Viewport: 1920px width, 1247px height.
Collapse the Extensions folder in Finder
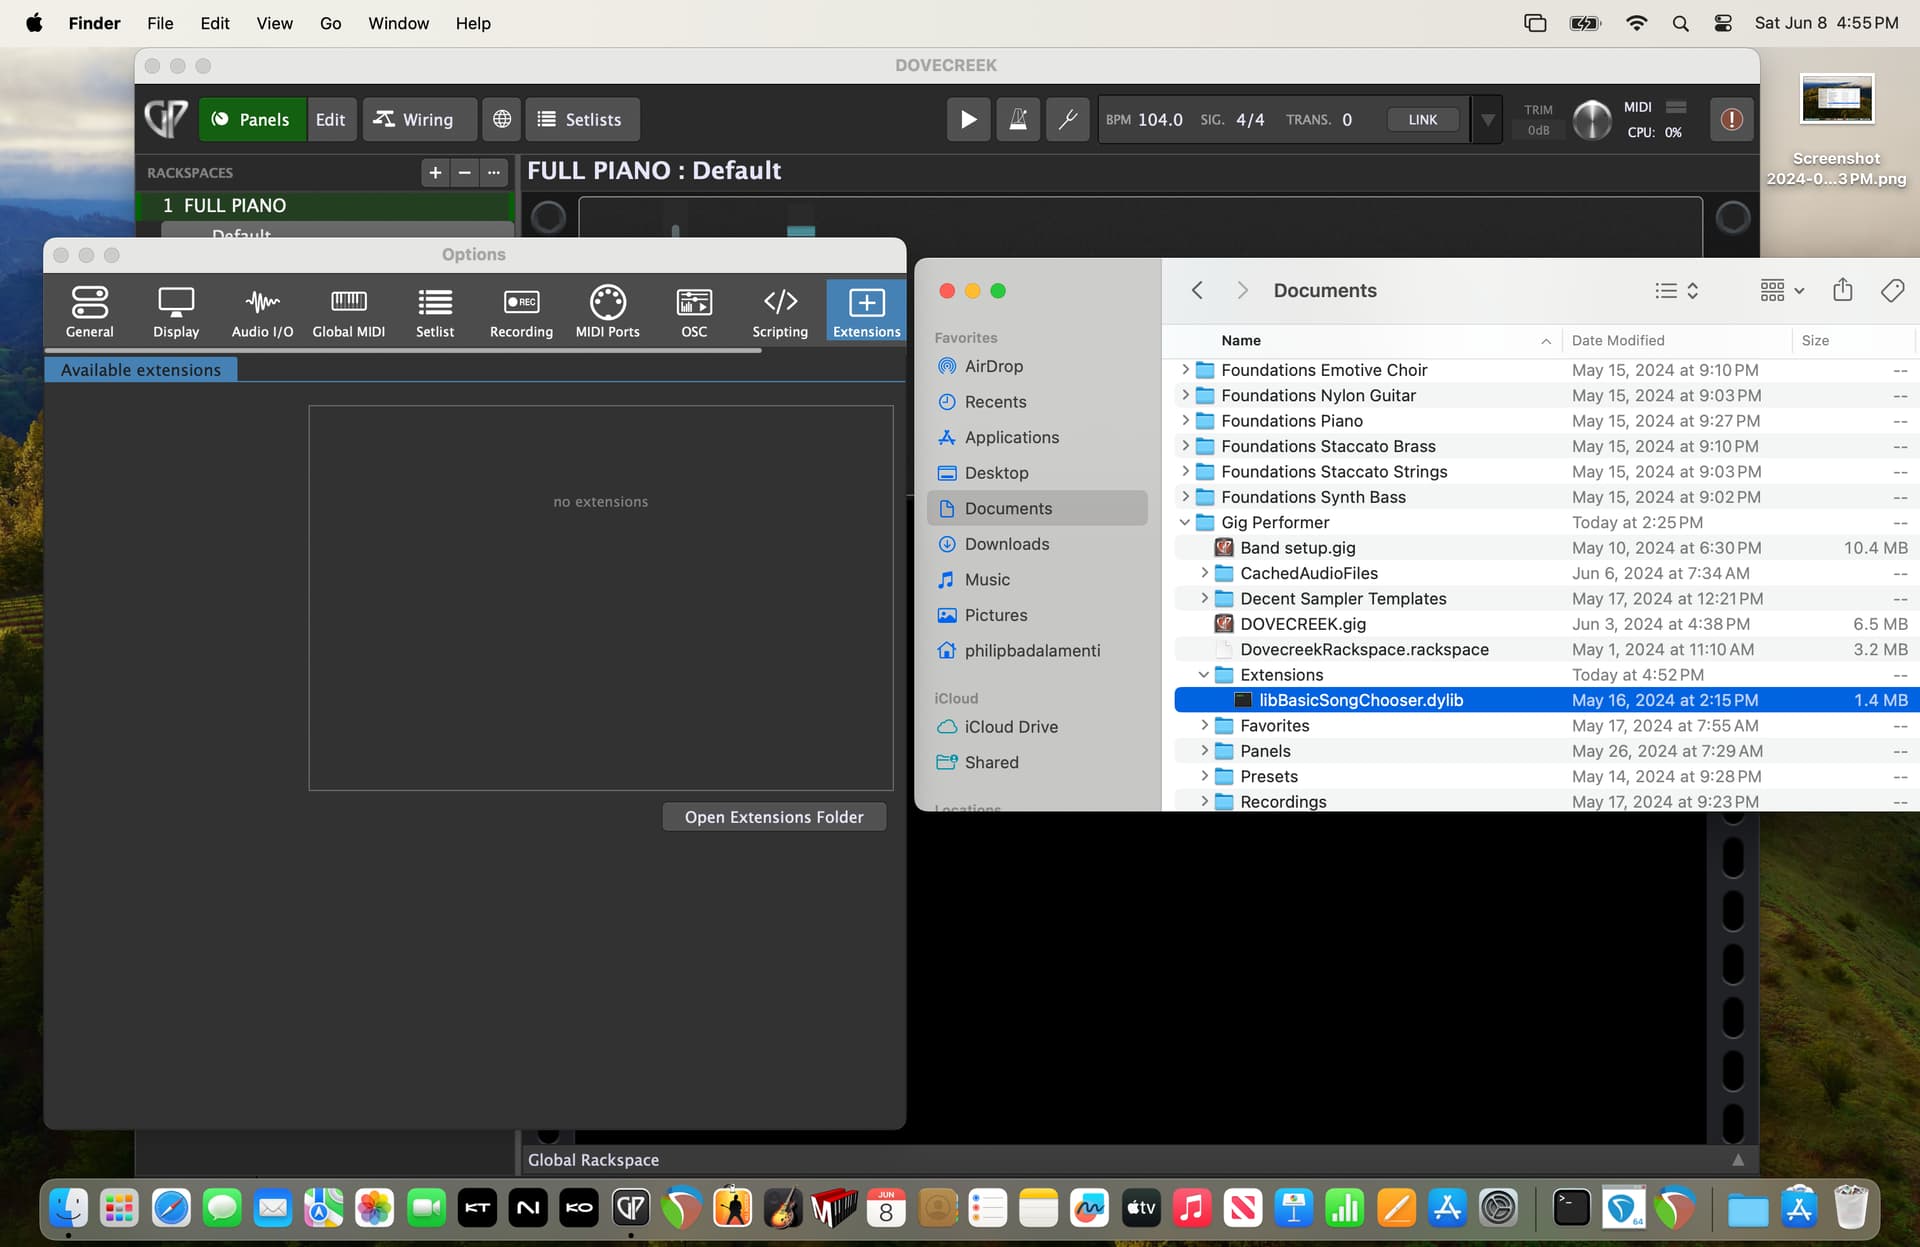point(1204,675)
